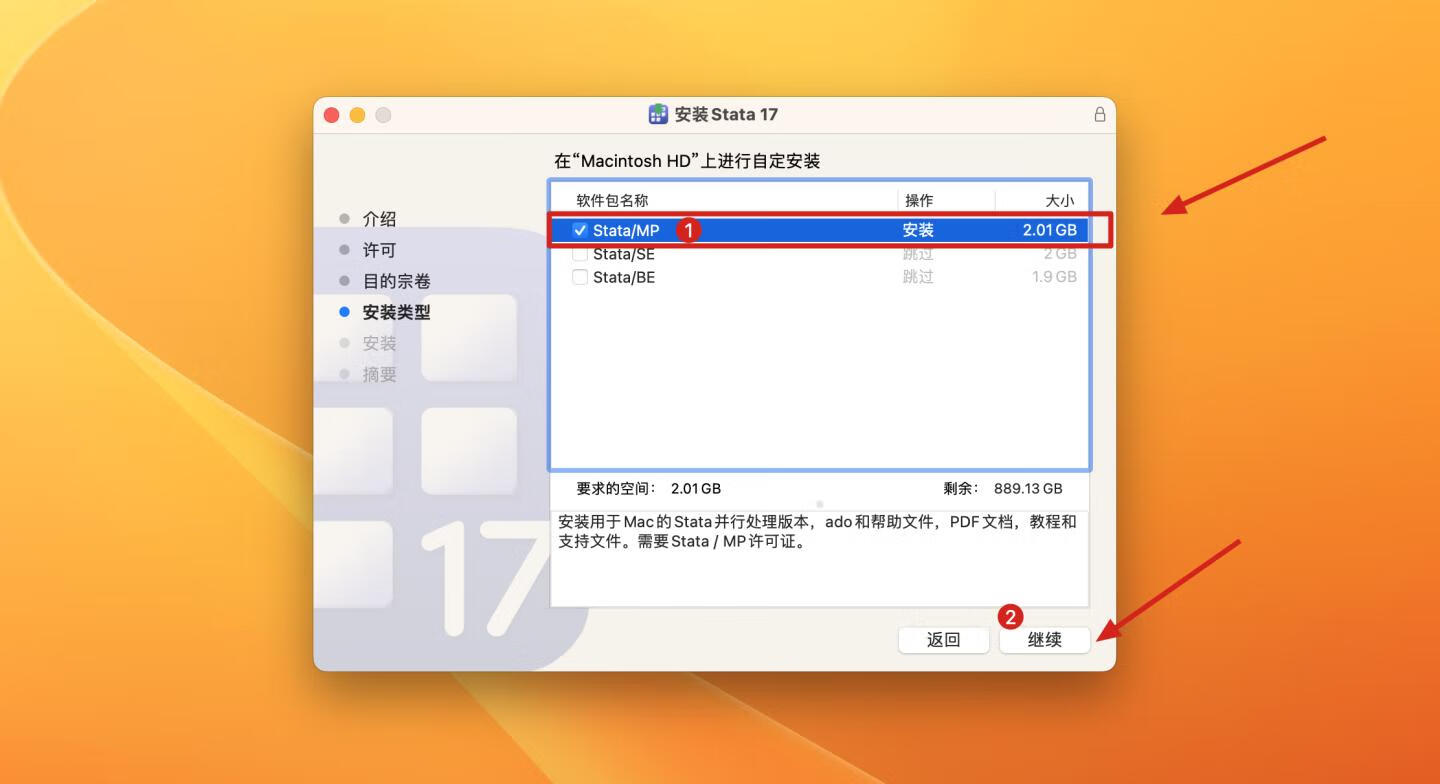Click the 操作 column header
Image resolution: width=1440 pixels, height=784 pixels.
click(x=919, y=200)
